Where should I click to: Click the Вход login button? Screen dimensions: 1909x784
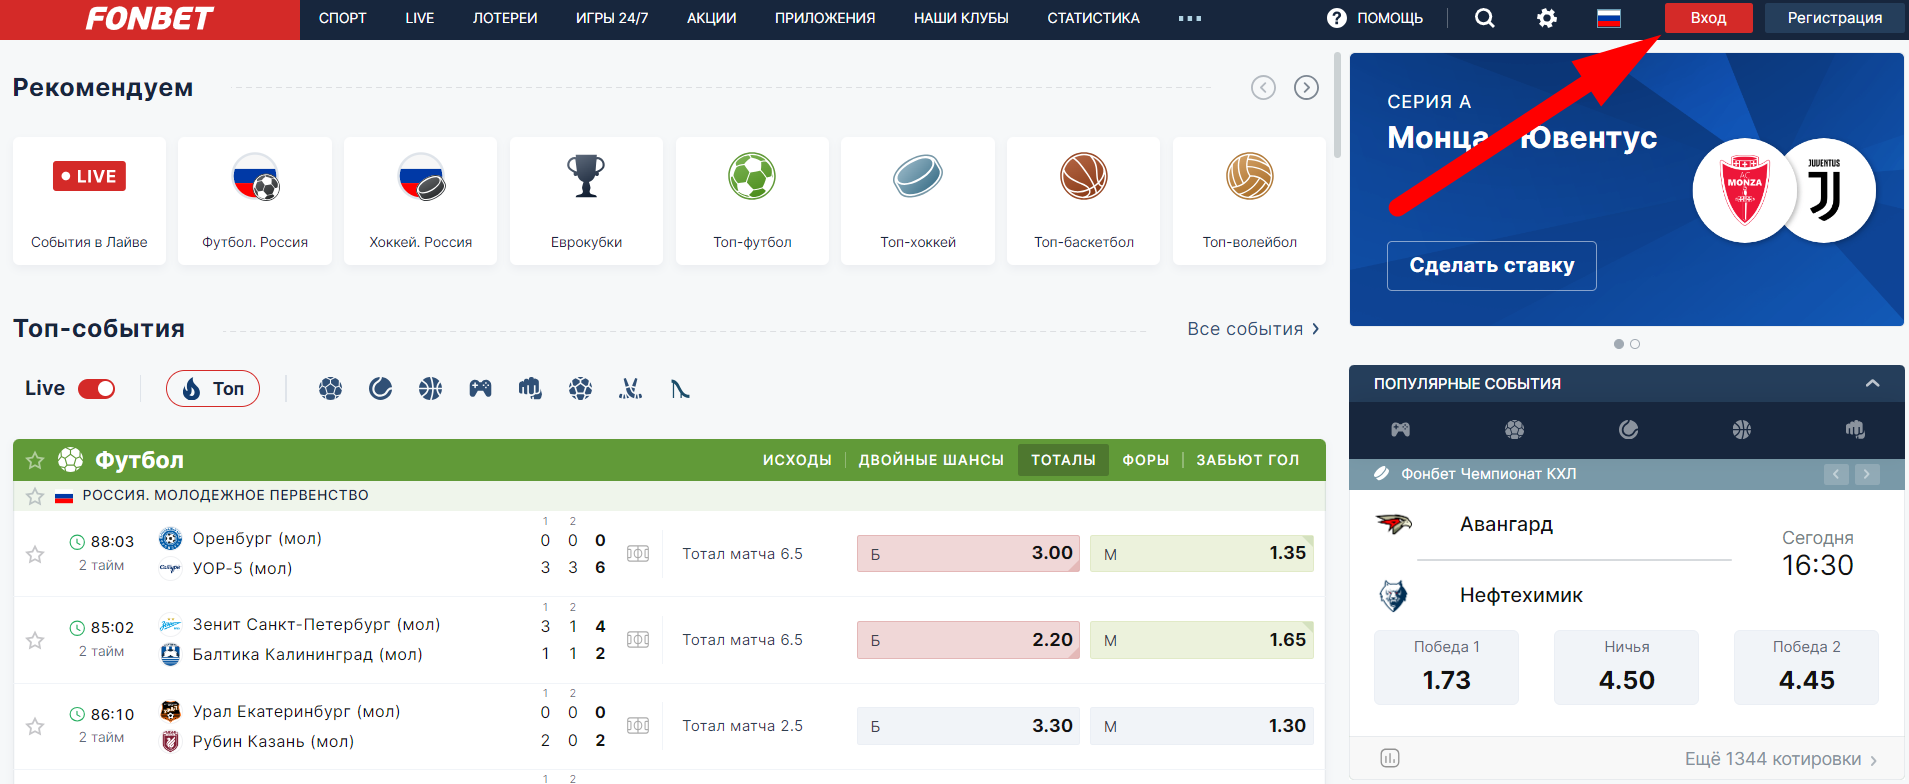tap(1708, 18)
